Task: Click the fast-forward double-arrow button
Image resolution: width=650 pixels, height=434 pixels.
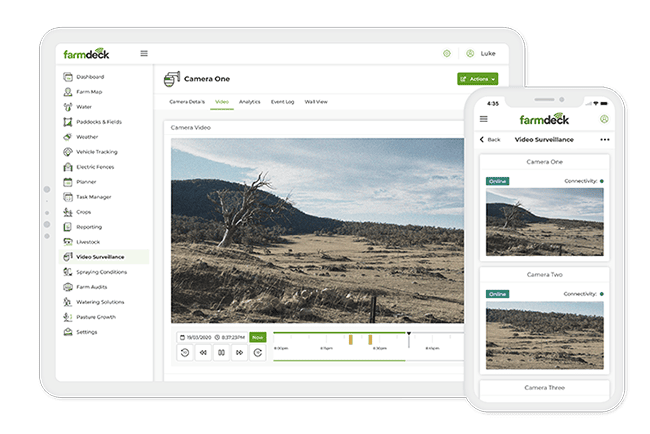Action: point(240,353)
